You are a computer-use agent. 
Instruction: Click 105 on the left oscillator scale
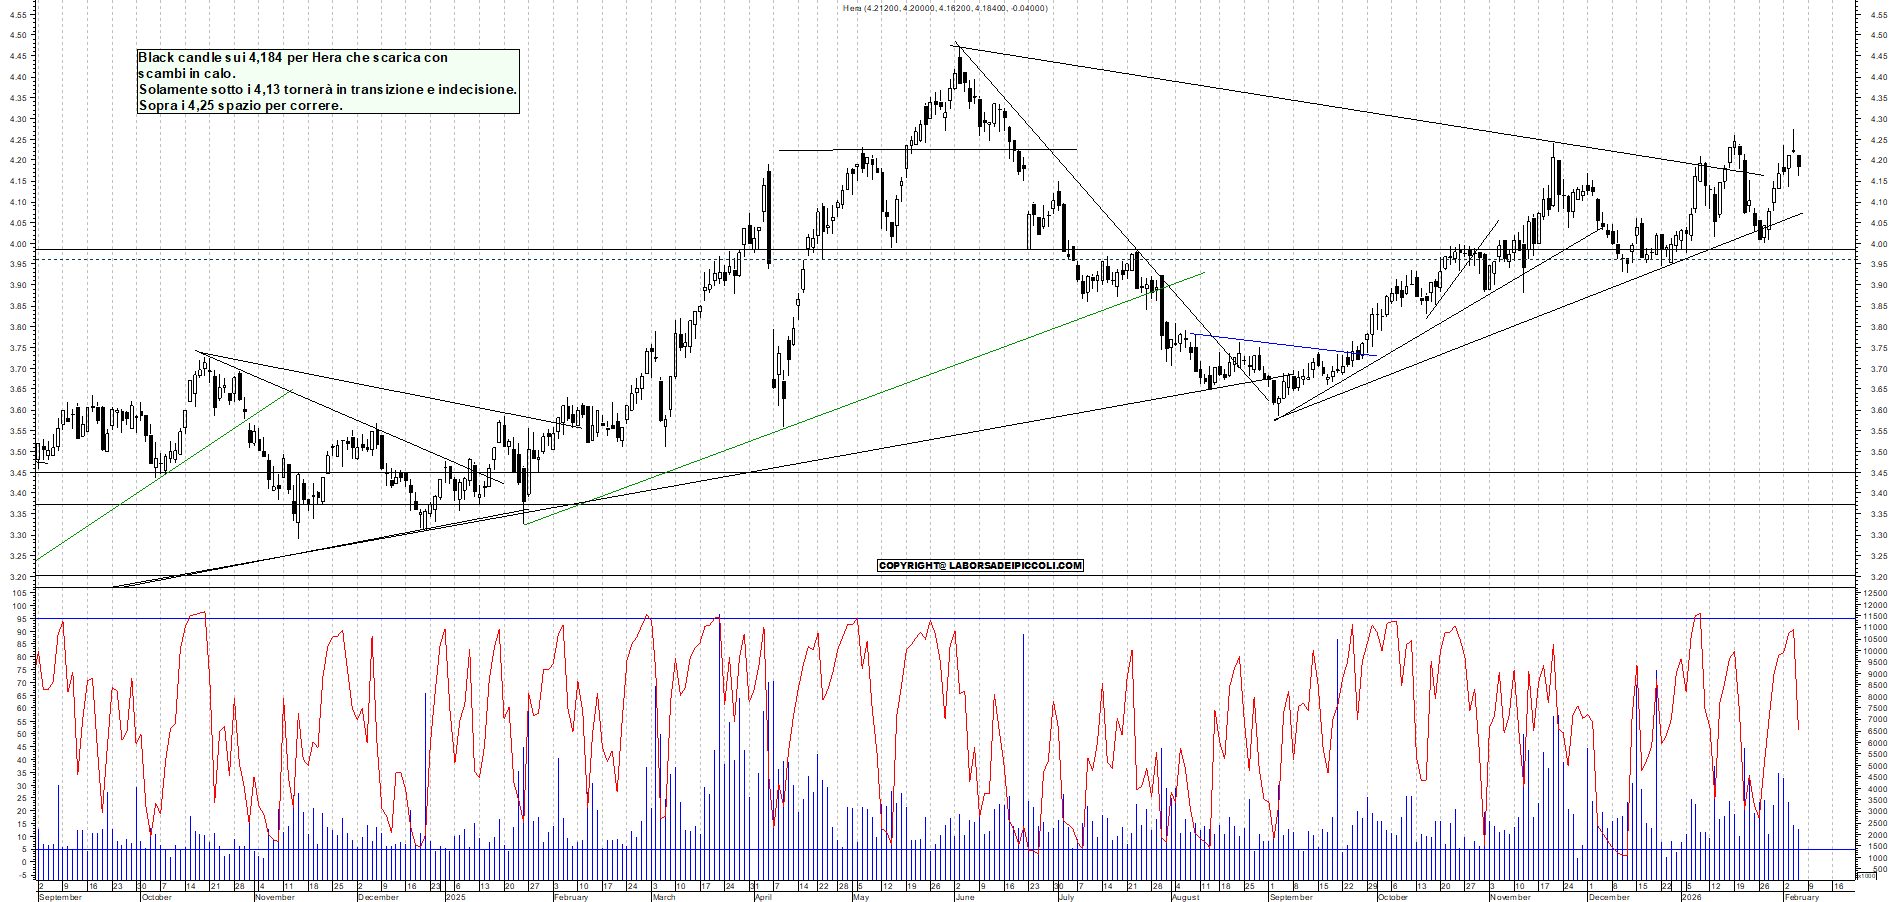19,593
